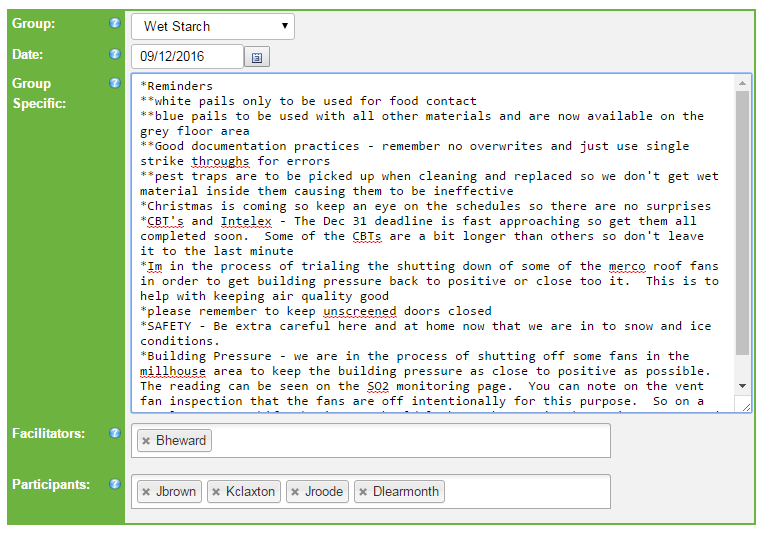This screenshot has height=534, width=767.
Task: Remove Bheward from Facilitators
Action: [146, 441]
